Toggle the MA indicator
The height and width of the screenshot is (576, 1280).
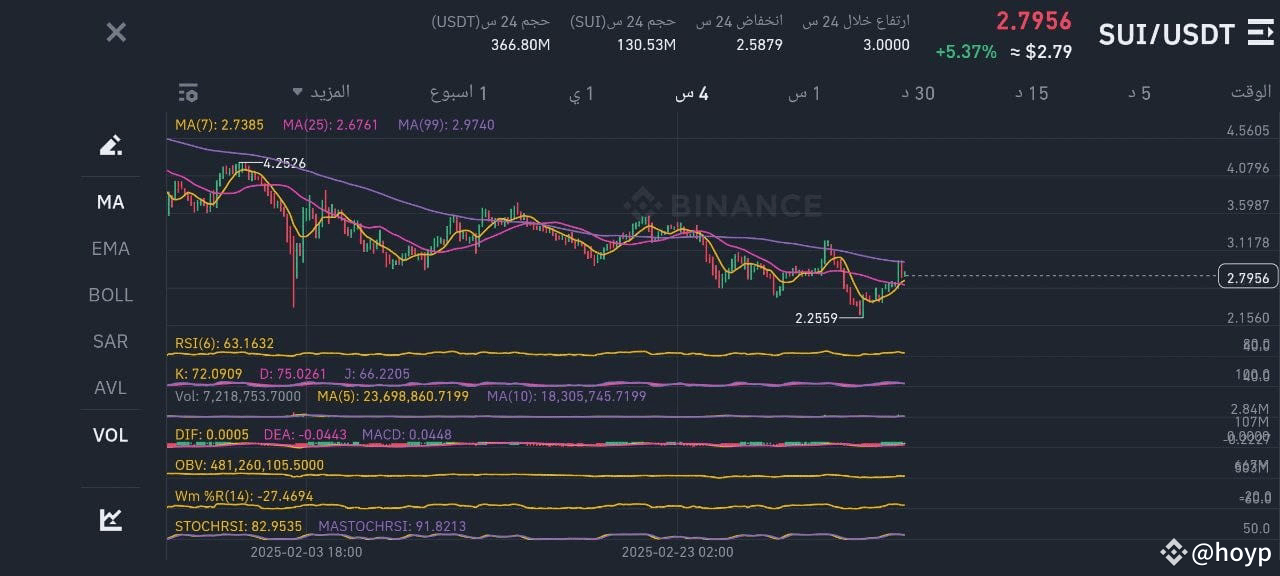click(111, 202)
